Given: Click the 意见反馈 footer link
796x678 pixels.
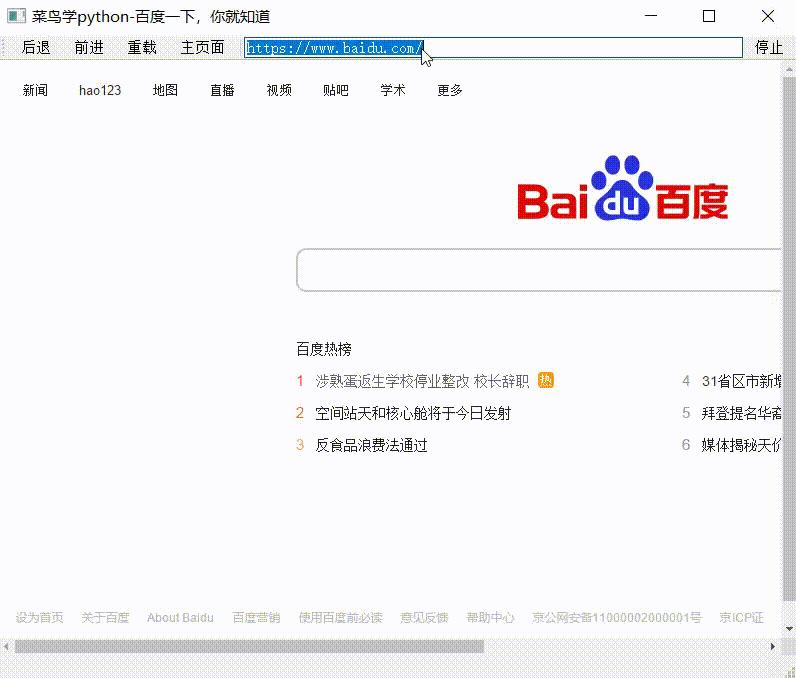Looking at the screenshot, I should (x=424, y=618).
